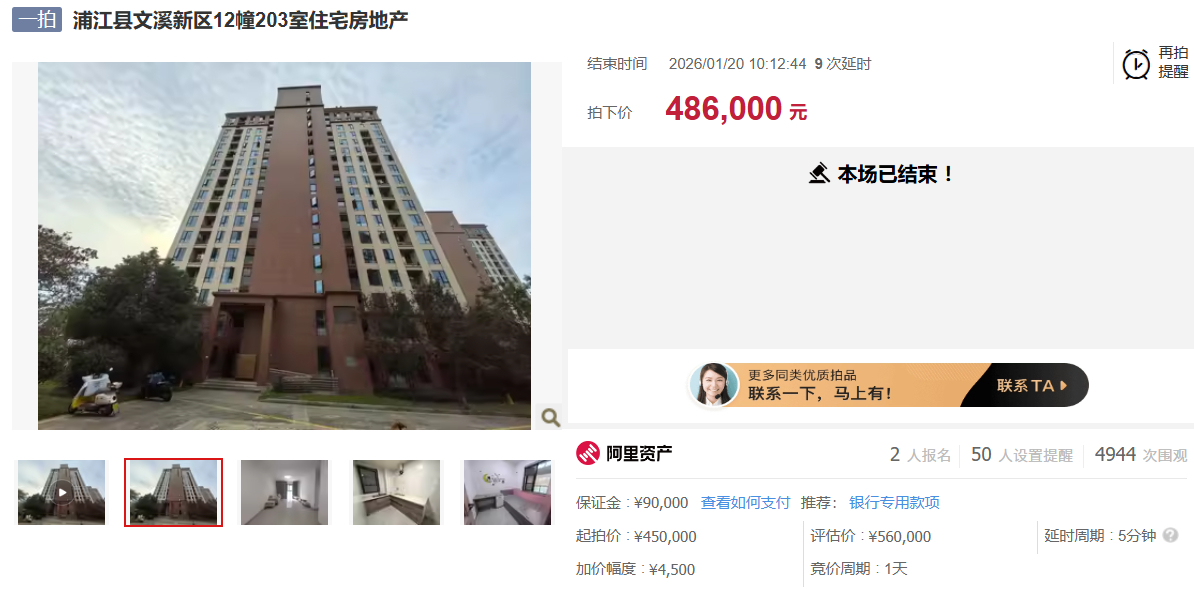Click the 更多同类优质拍品 banner text
This screenshot has height=589, width=1194.
click(803, 375)
